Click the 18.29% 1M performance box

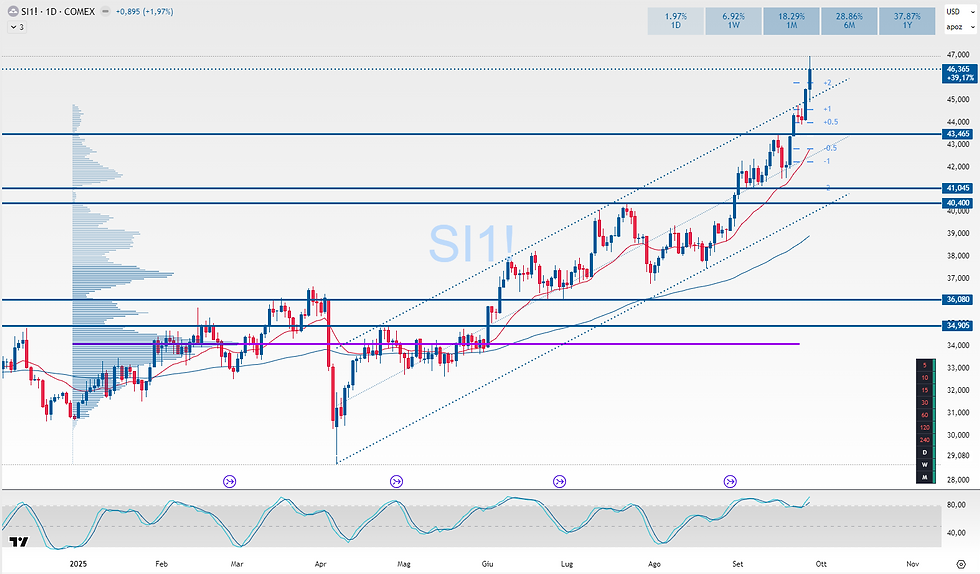[791, 21]
